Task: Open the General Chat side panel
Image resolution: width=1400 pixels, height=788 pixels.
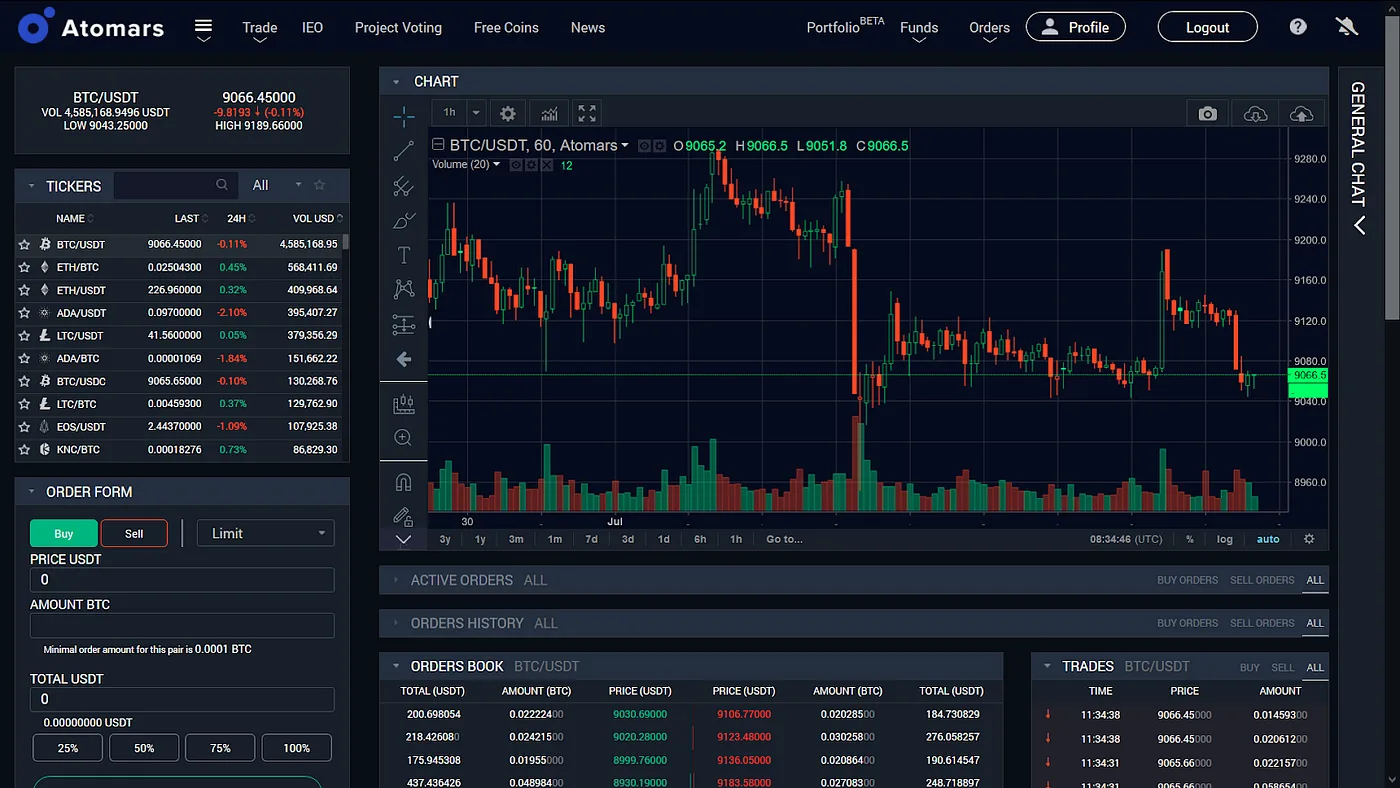Action: (x=1358, y=158)
